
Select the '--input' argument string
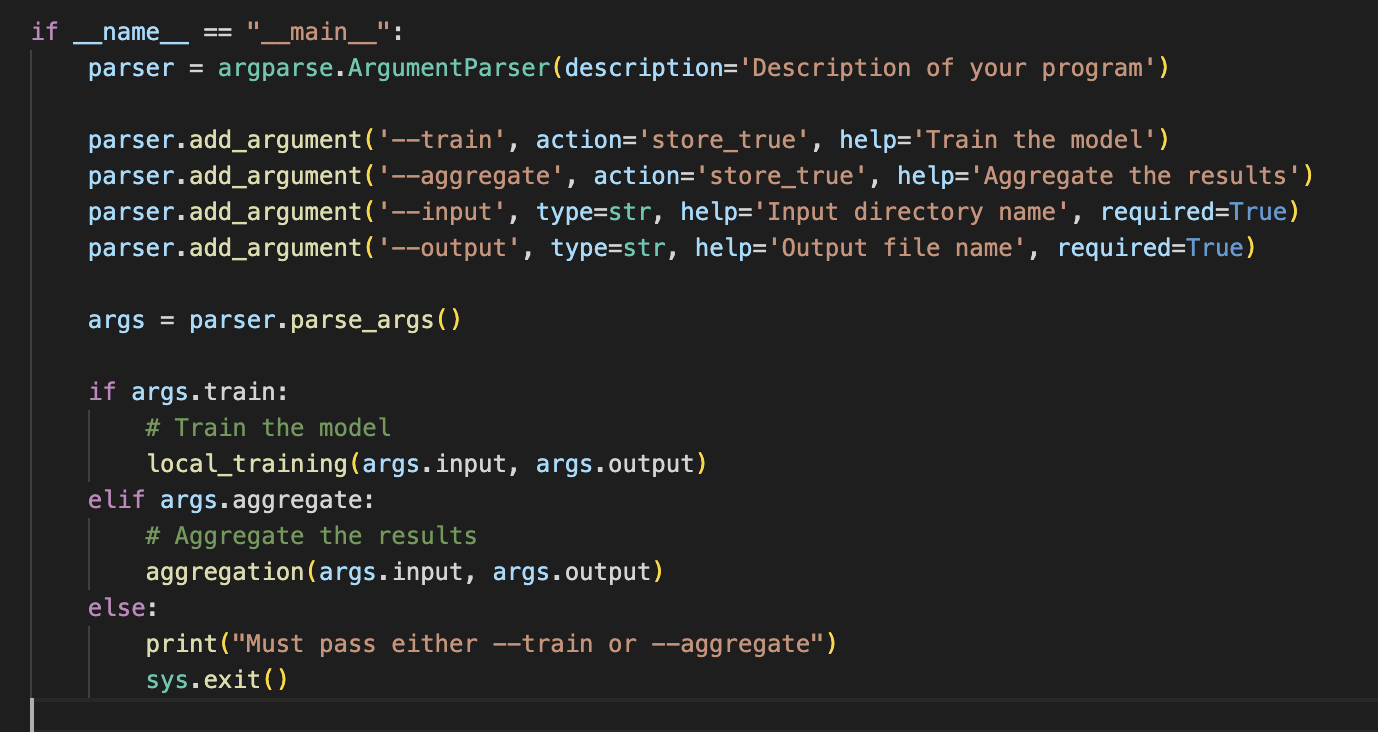[442, 212]
